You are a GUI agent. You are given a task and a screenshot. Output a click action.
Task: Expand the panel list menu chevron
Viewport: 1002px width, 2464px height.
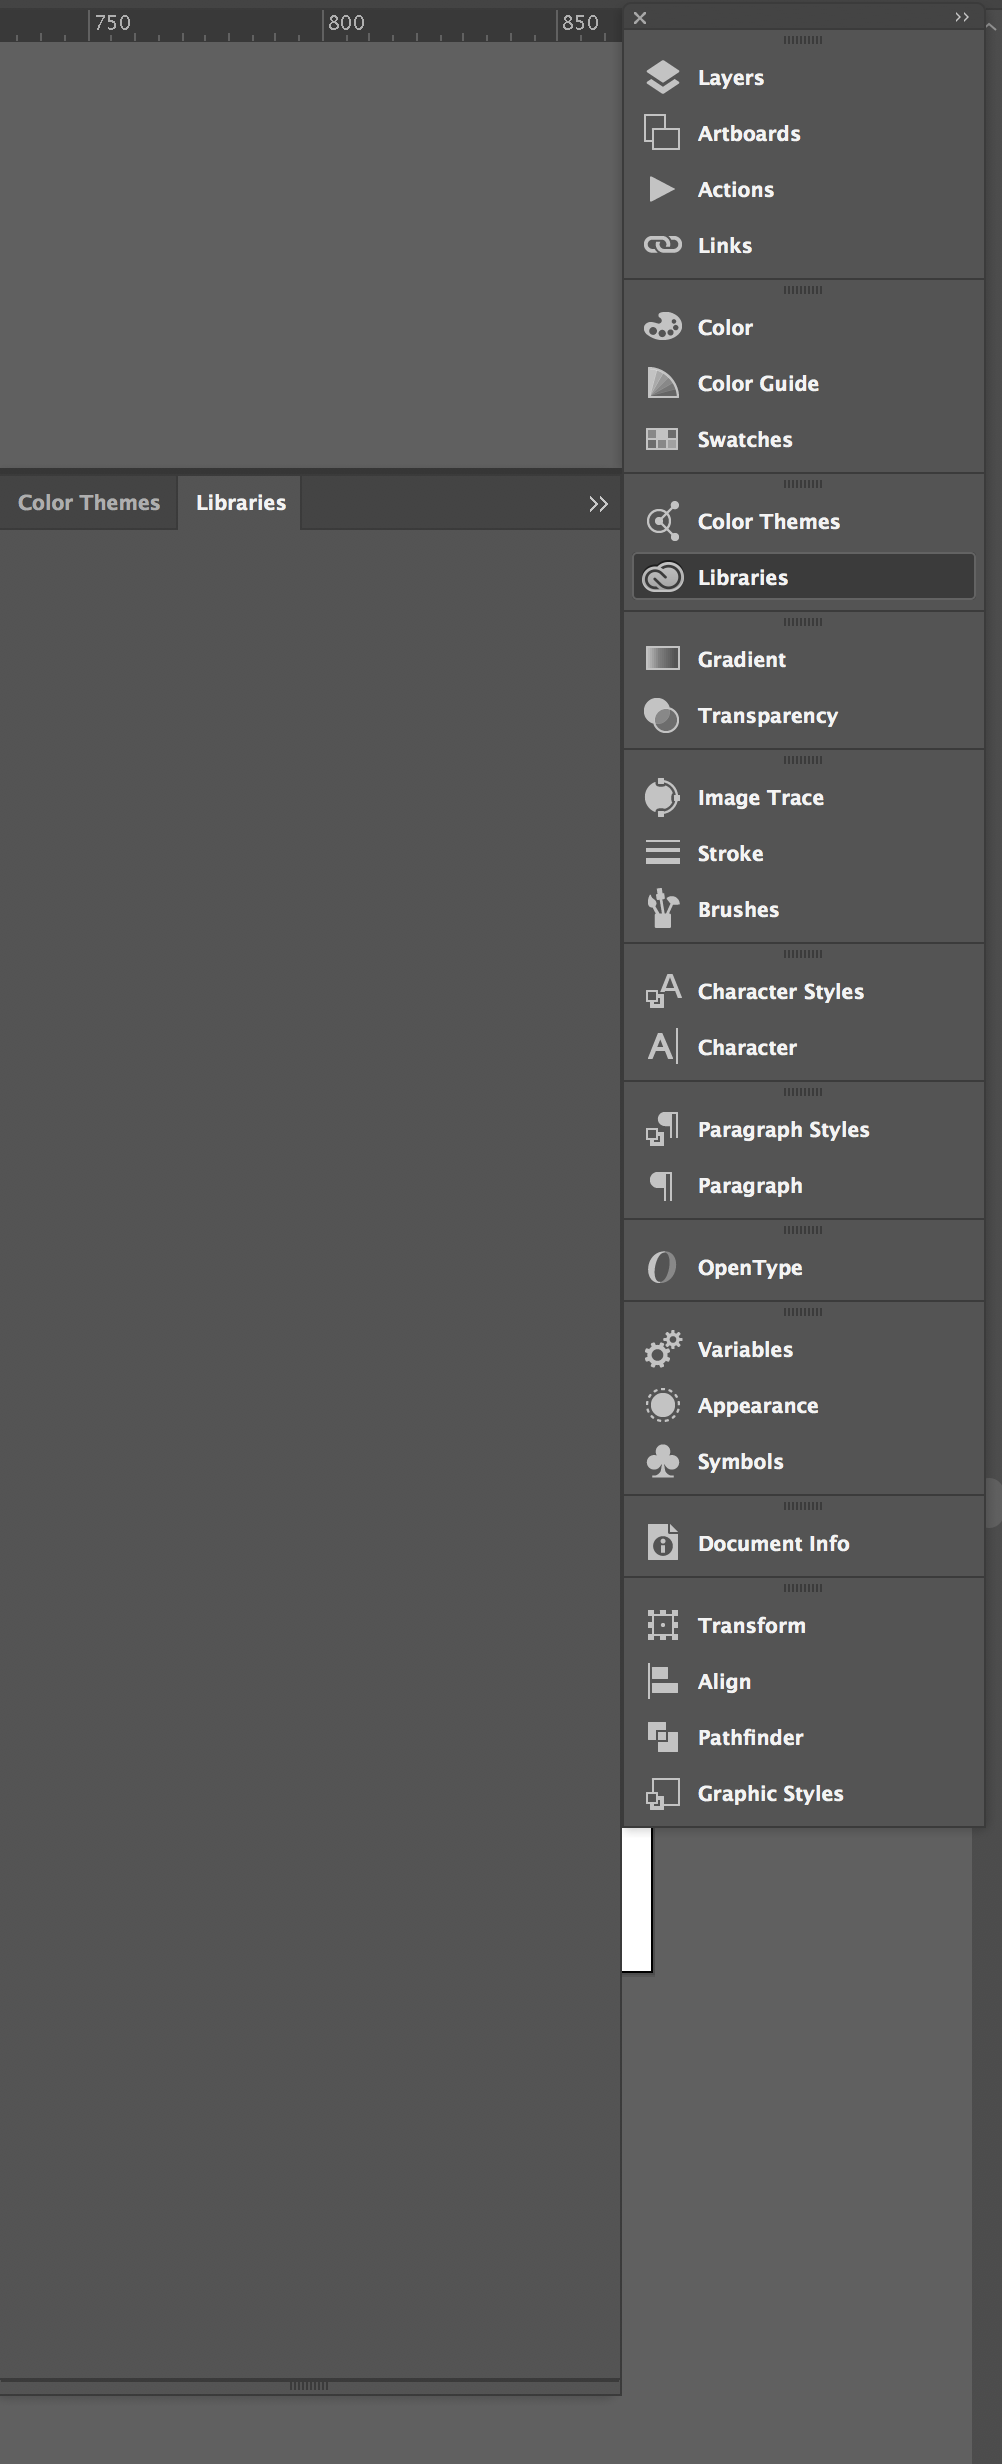pos(961,17)
